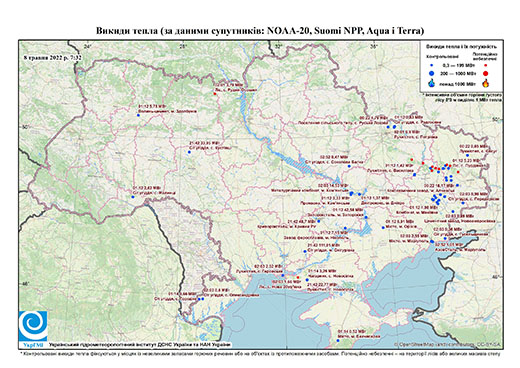Click blue marker at Zdolbuniv in western Ukraine

pyautogui.click(x=138, y=115)
